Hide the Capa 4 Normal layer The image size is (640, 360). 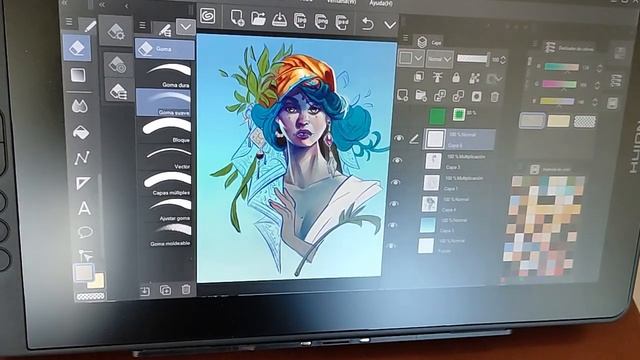[393, 203]
